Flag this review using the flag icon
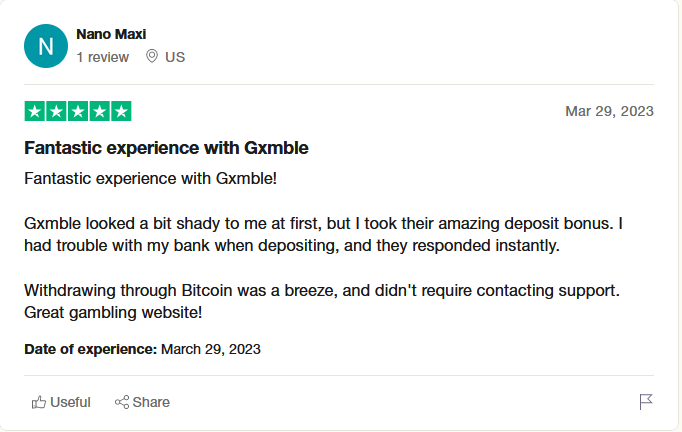The width and height of the screenshot is (682, 432). [646, 402]
